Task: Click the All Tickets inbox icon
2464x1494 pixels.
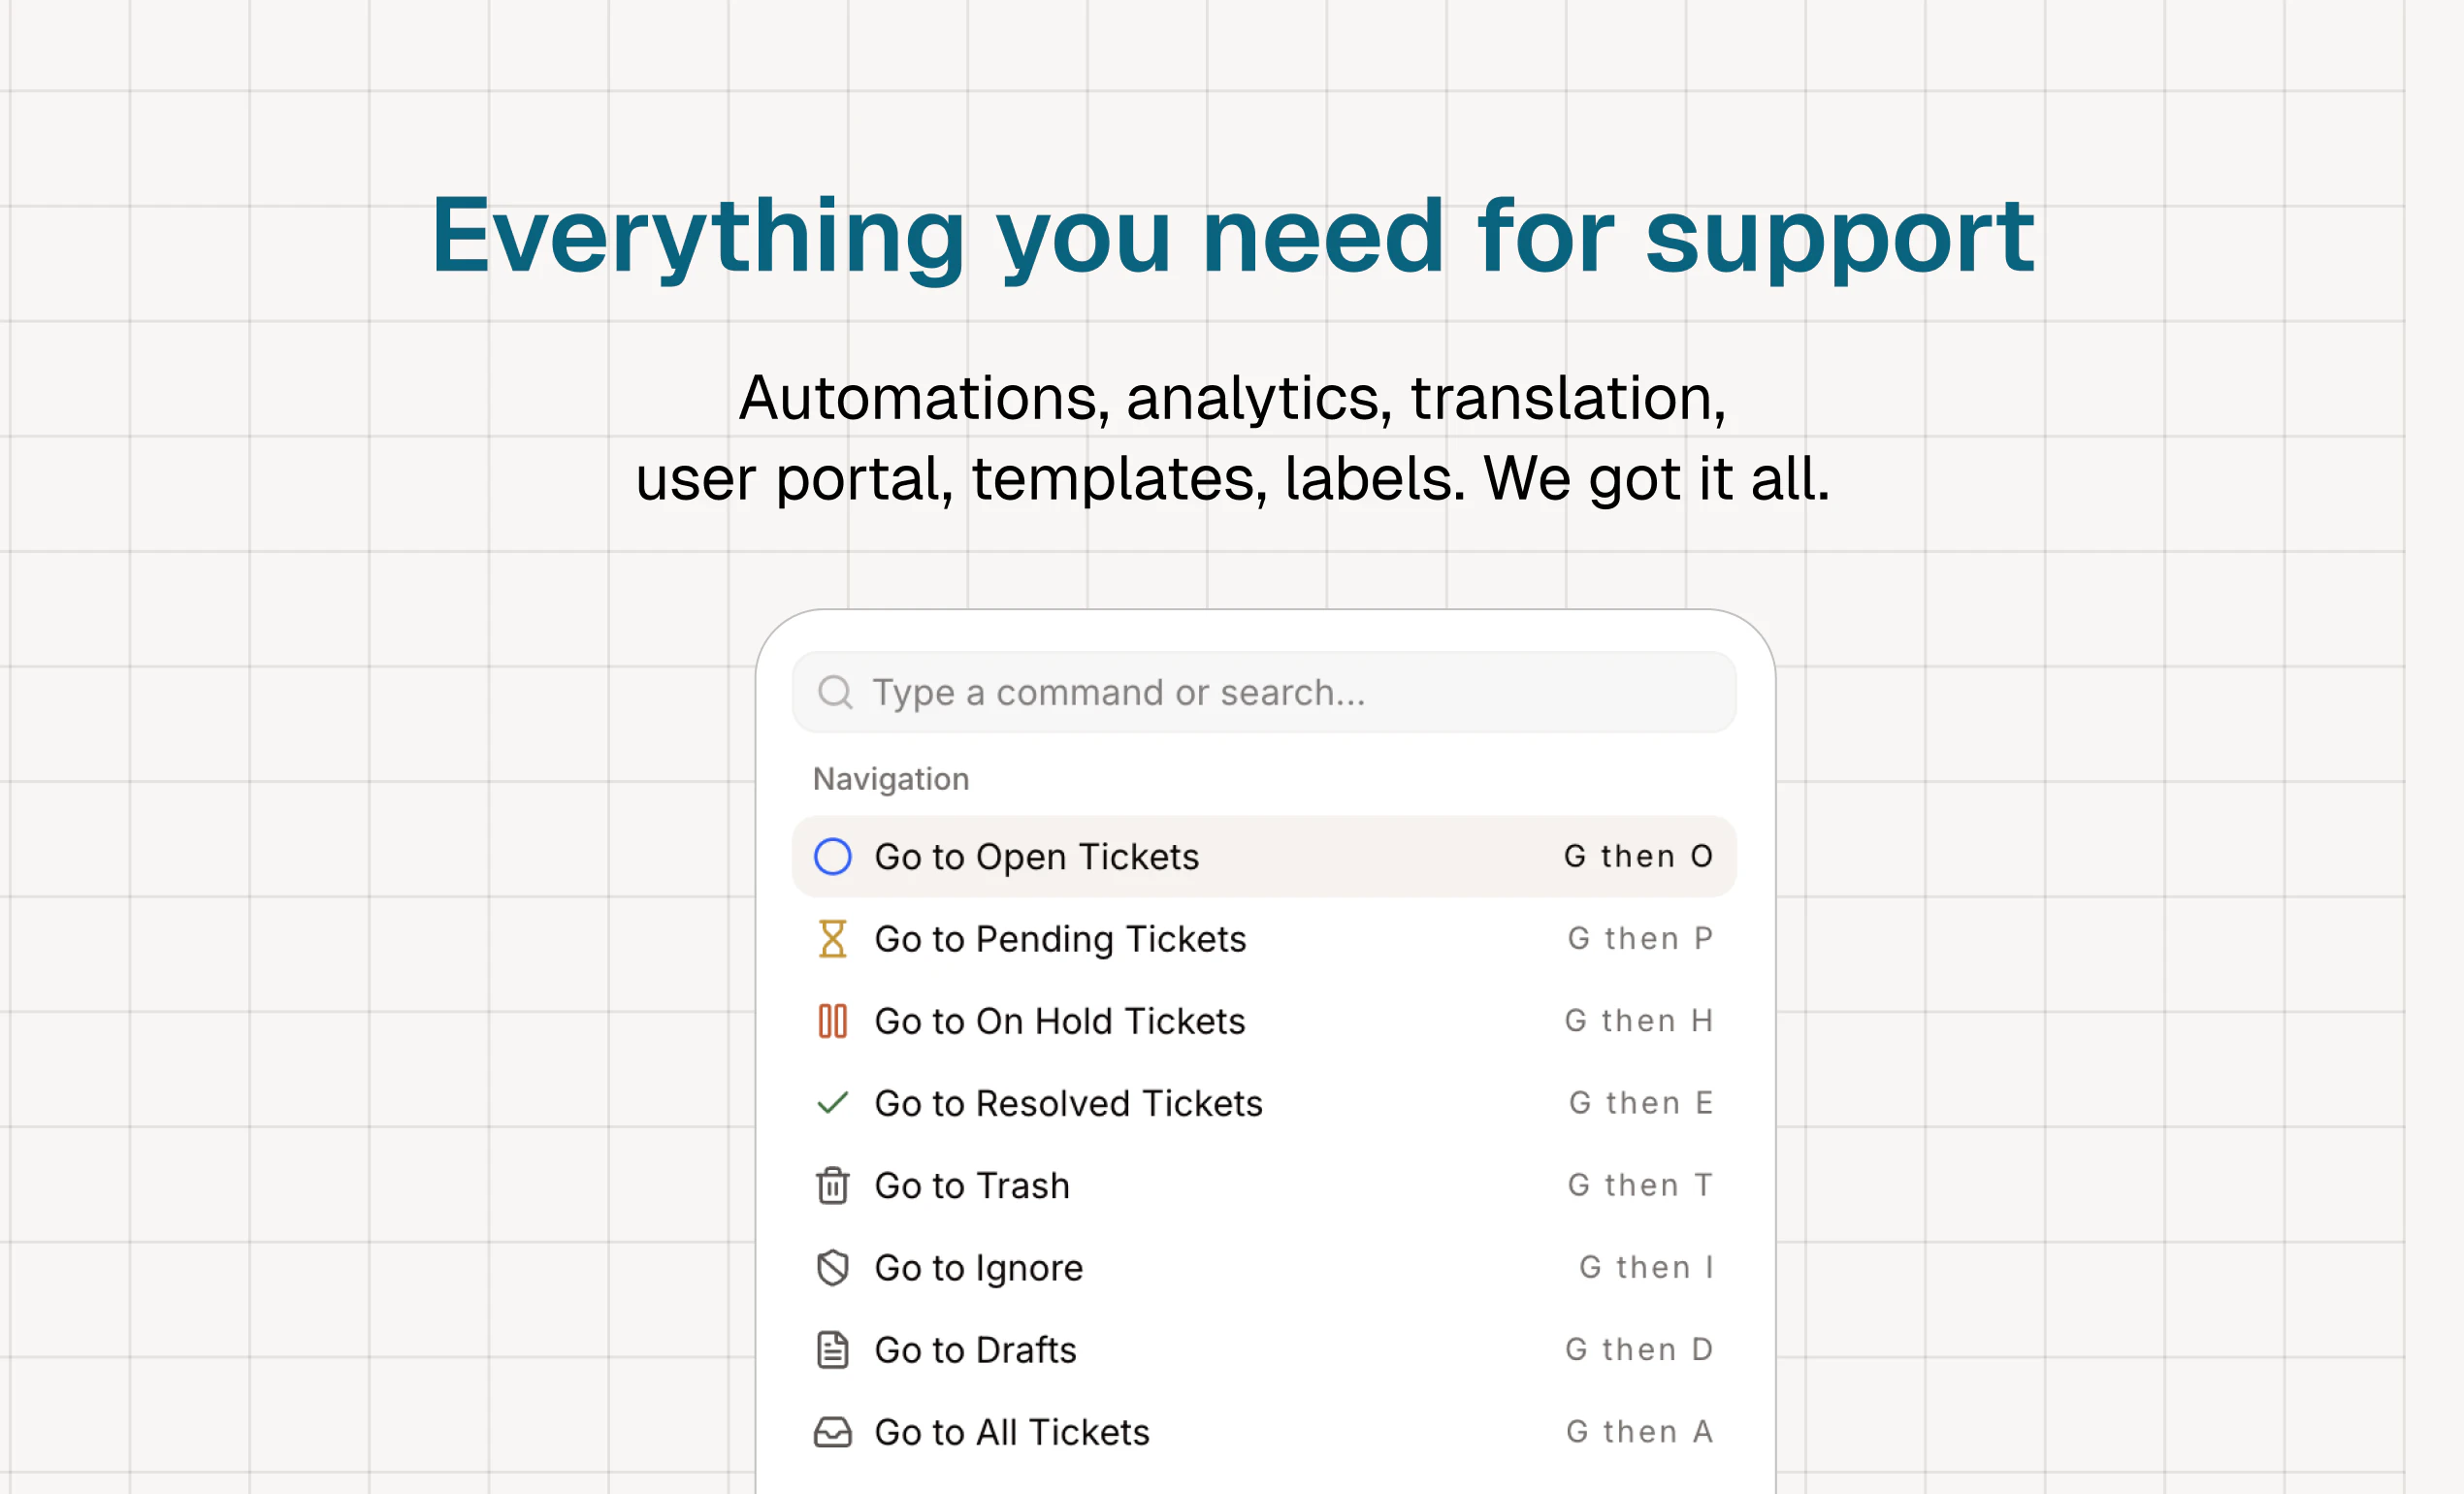Action: 832,1432
